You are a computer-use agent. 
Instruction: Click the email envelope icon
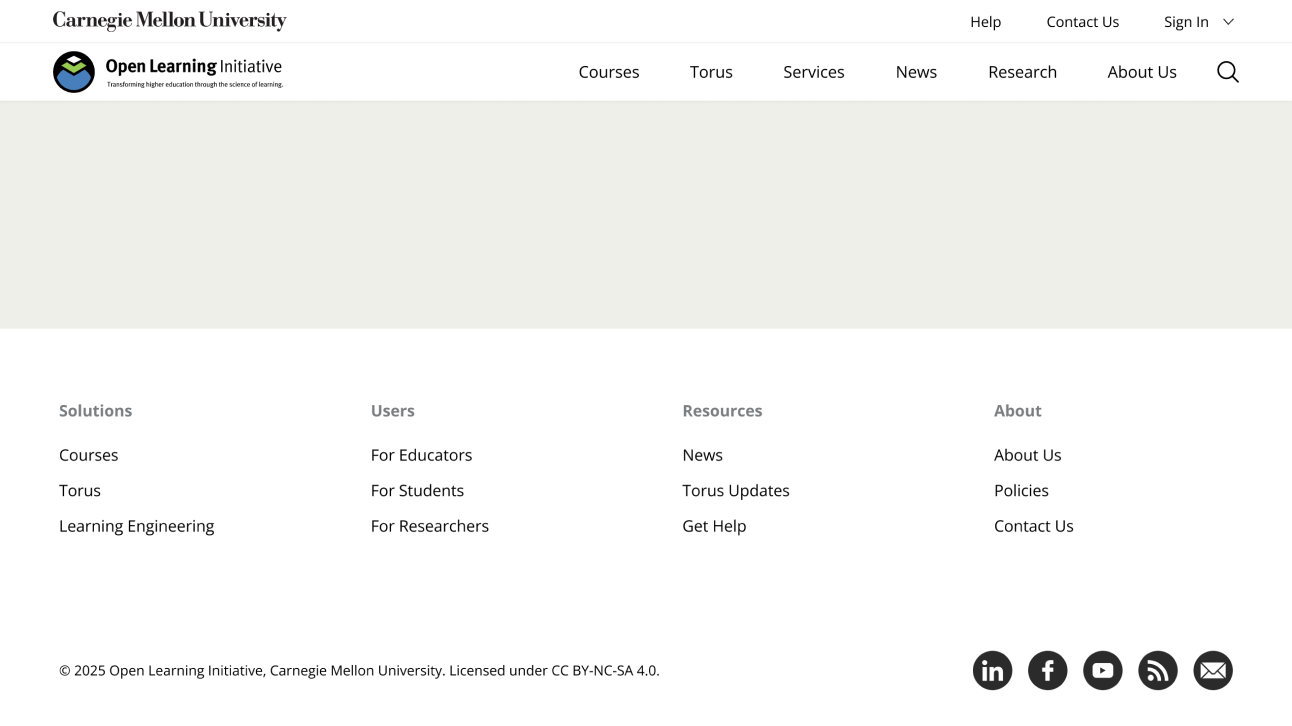1213,671
